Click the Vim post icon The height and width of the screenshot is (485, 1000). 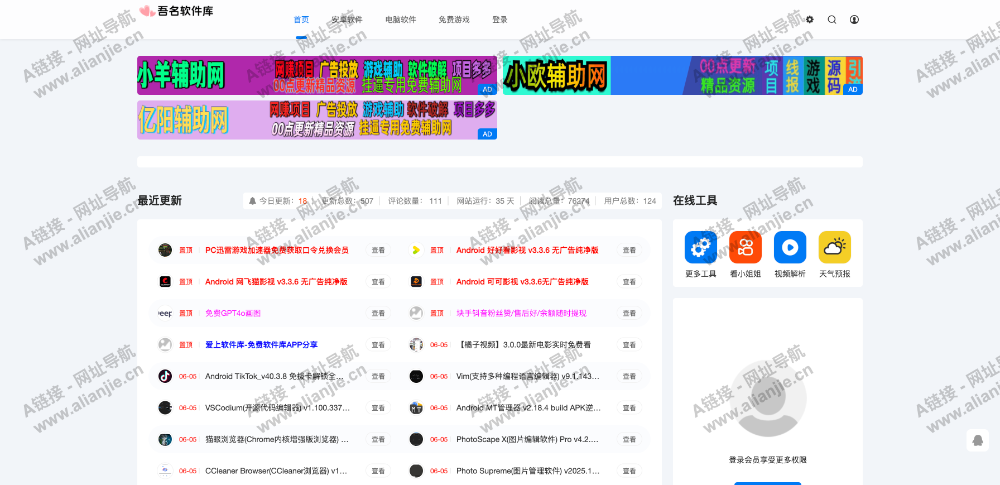(x=416, y=377)
